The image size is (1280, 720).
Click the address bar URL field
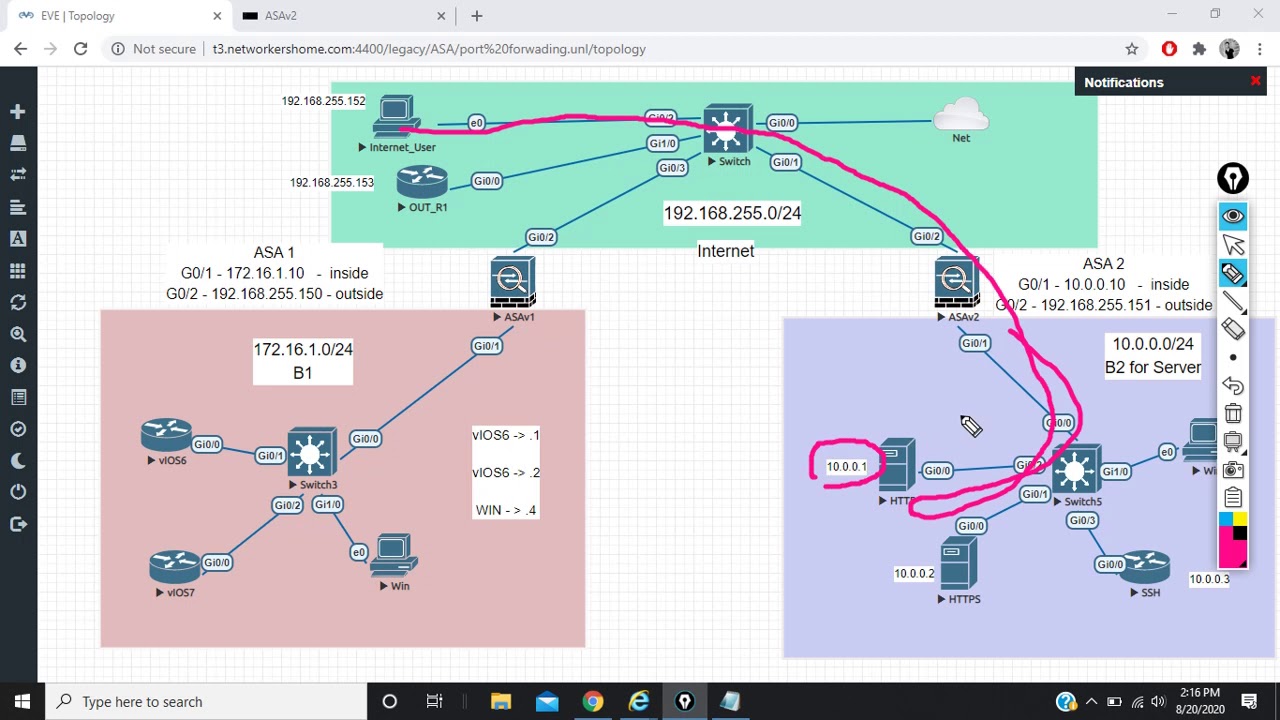tap(628, 48)
